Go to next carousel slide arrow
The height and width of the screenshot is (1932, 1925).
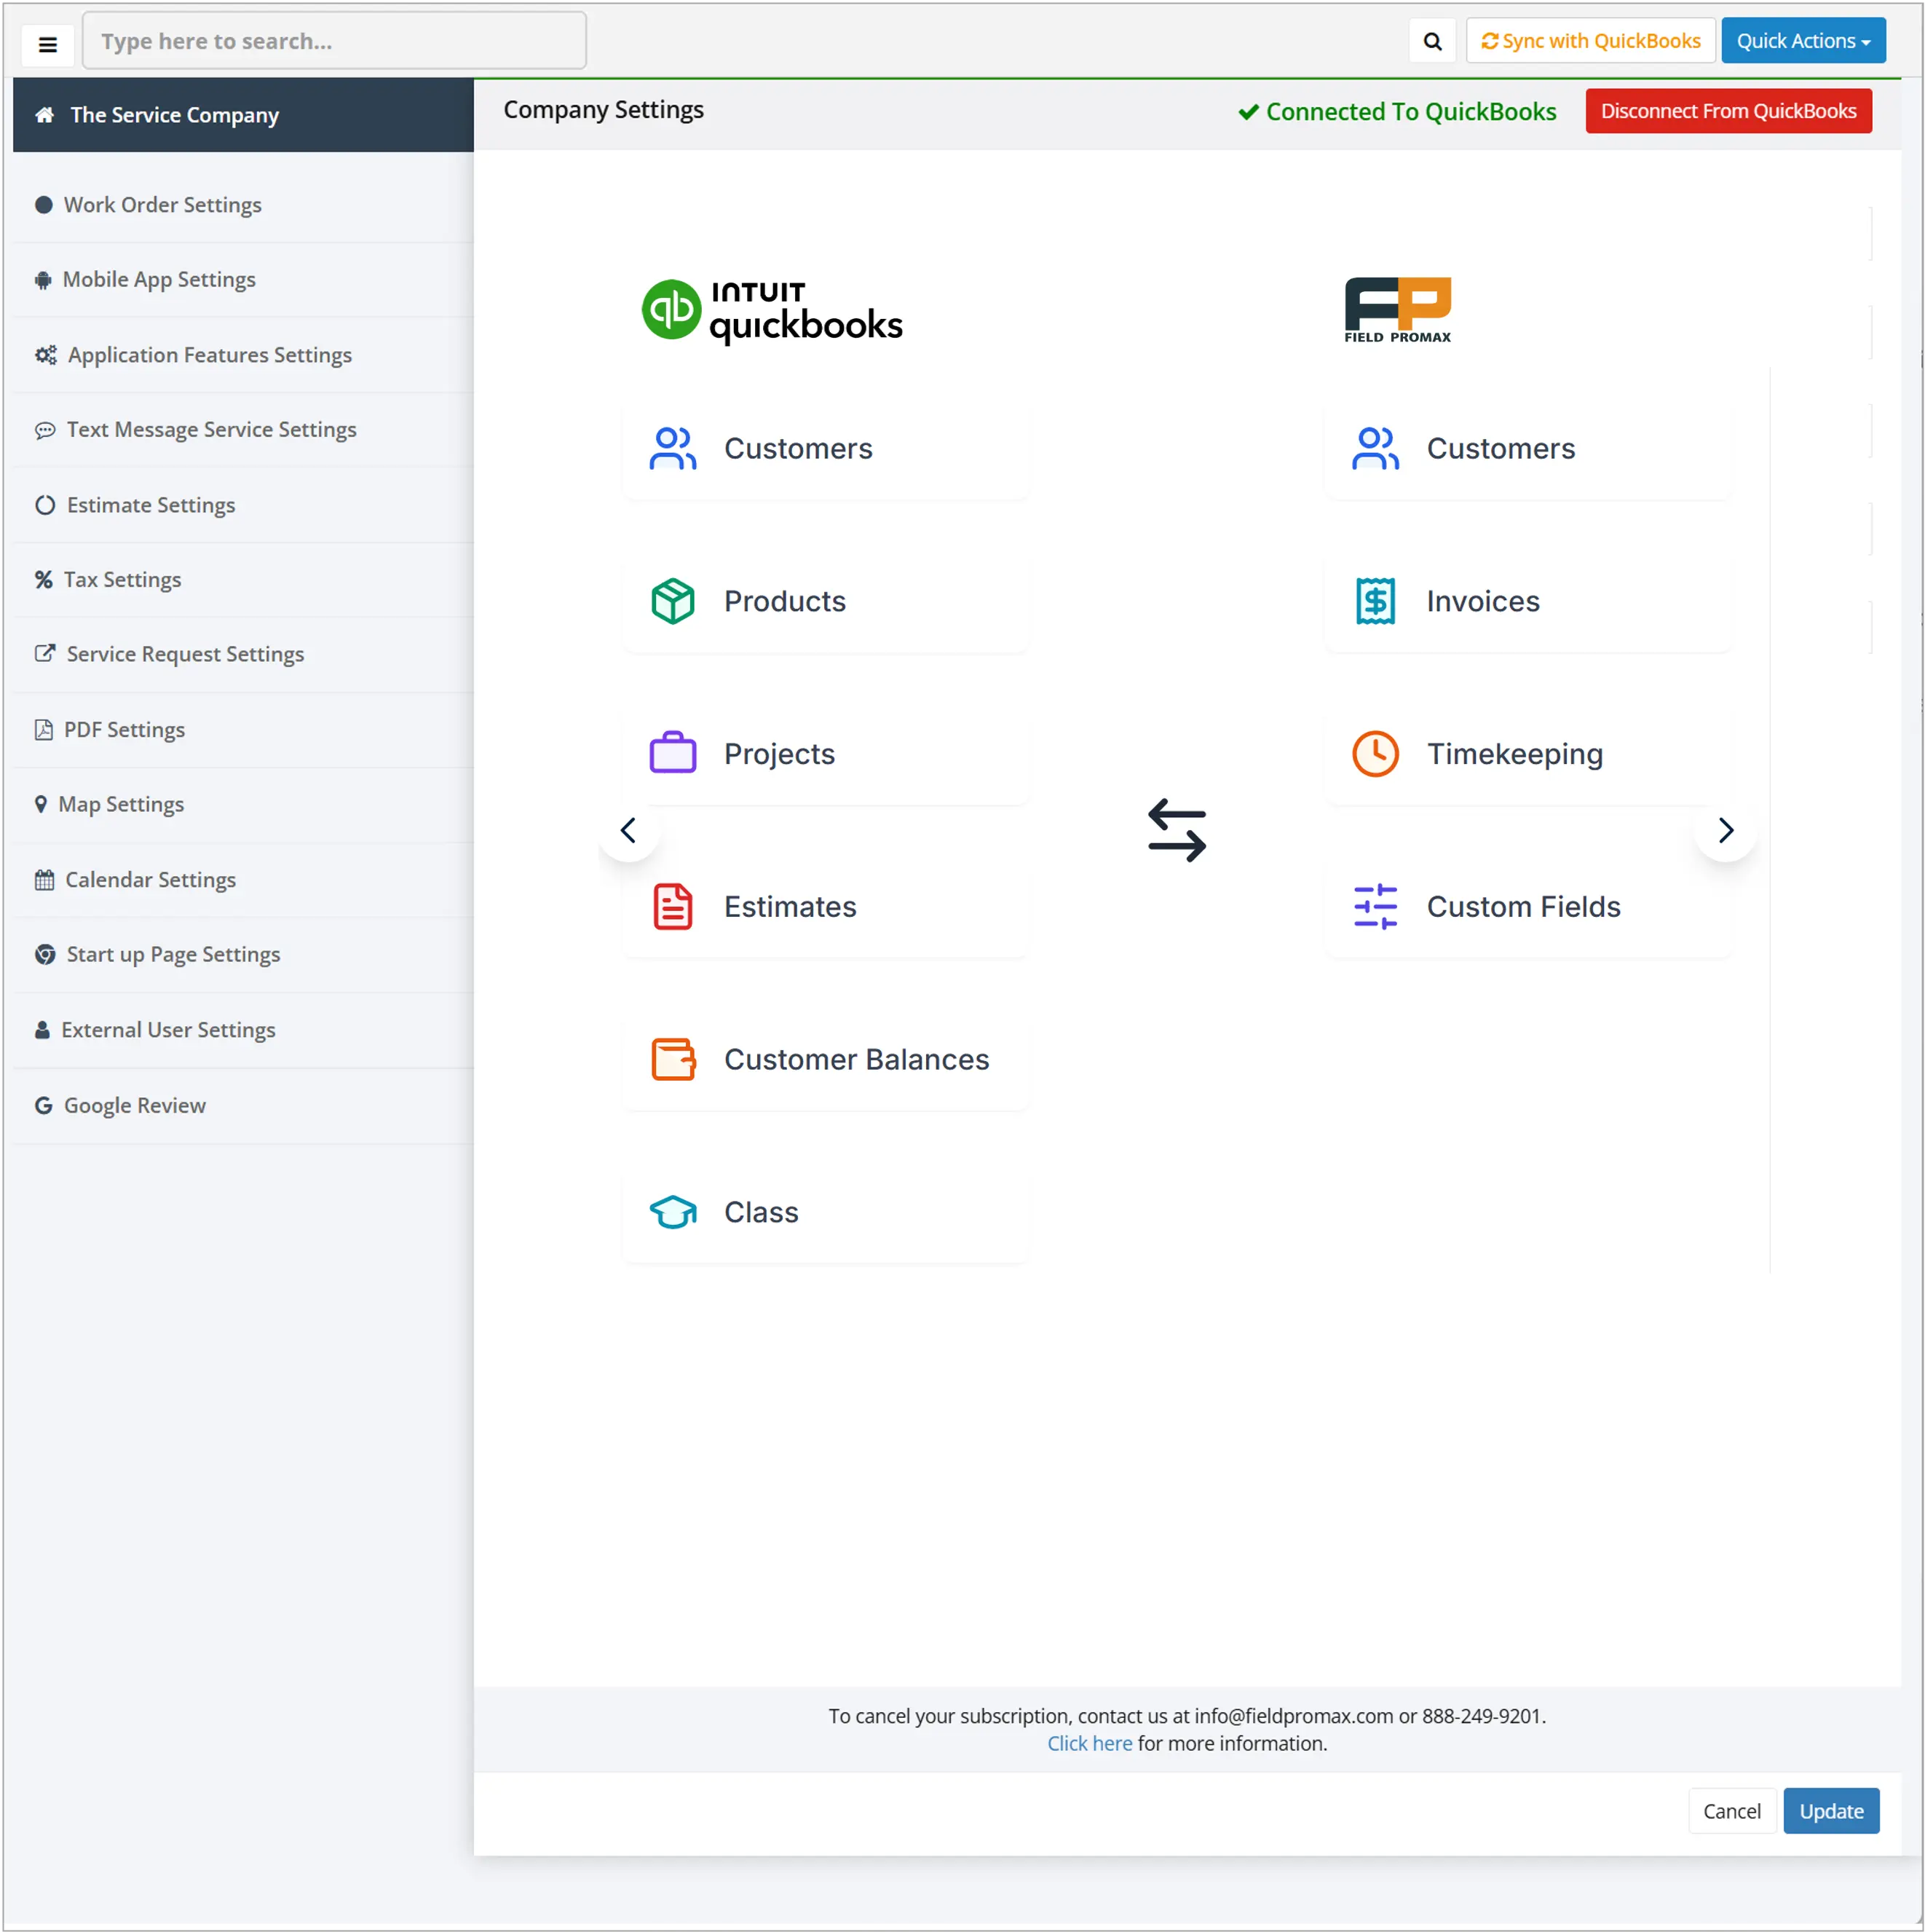point(1726,831)
